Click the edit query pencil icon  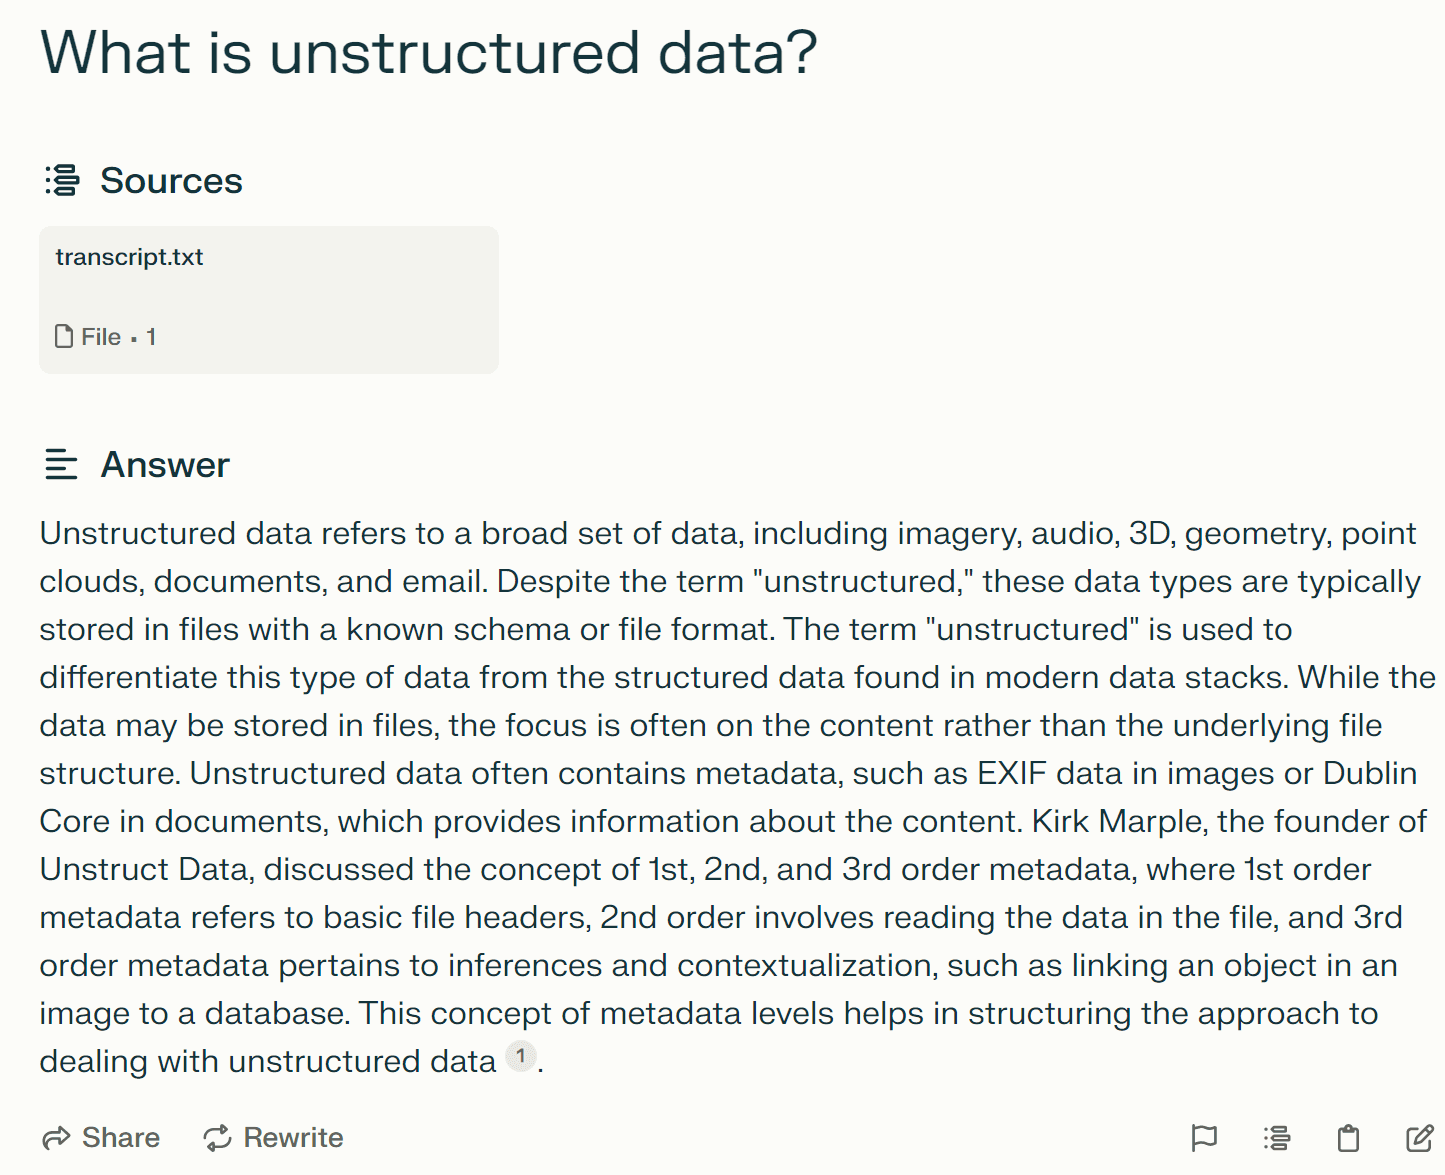point(1419,1138)
